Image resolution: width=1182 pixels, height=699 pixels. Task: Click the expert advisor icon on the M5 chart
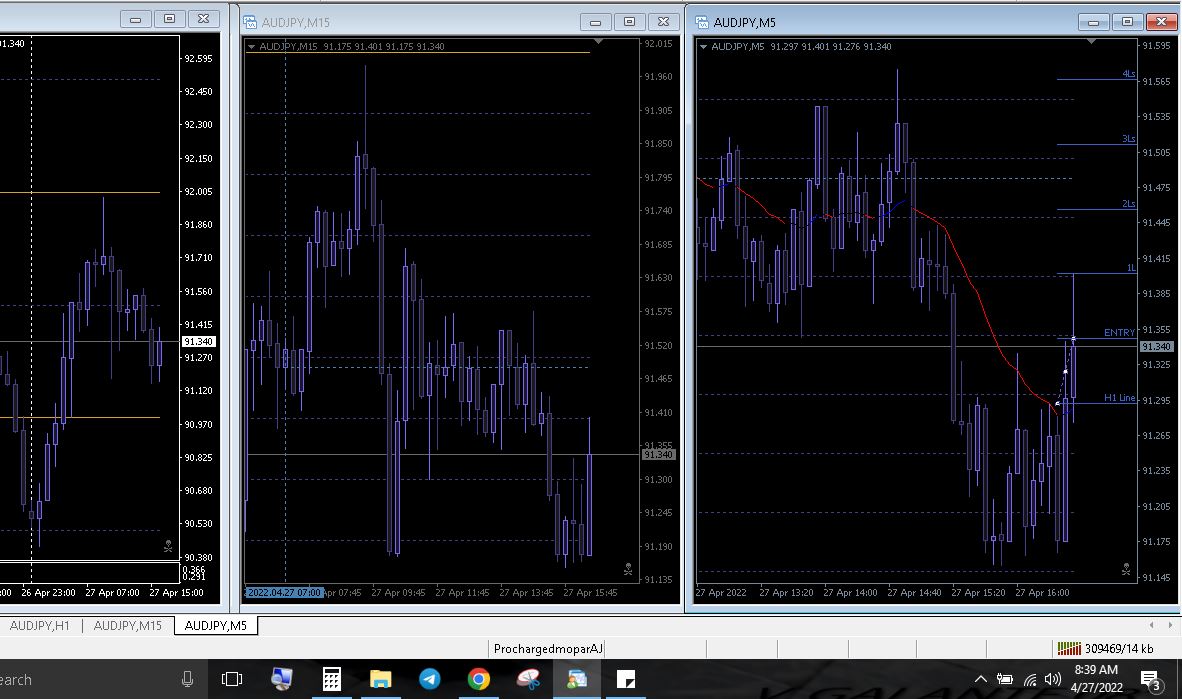[x=1125, y=570]
